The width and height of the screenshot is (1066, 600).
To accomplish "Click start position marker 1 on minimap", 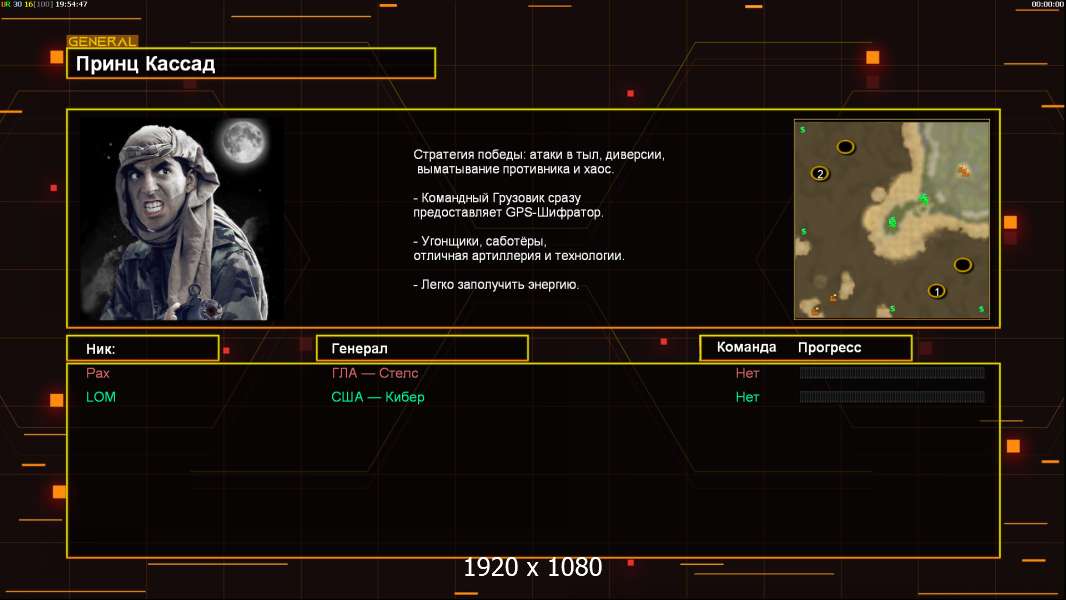I will pos(936,292).
